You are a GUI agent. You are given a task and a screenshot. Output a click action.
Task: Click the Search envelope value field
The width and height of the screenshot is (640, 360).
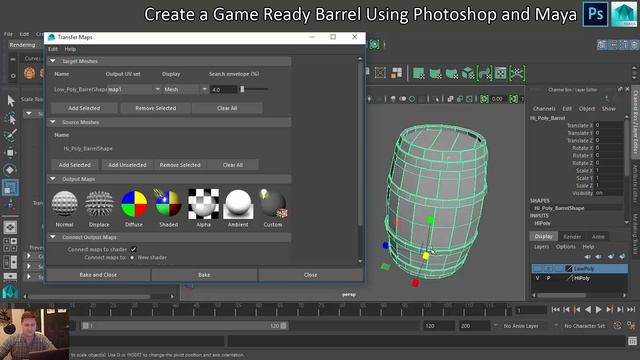coord(223,90)
